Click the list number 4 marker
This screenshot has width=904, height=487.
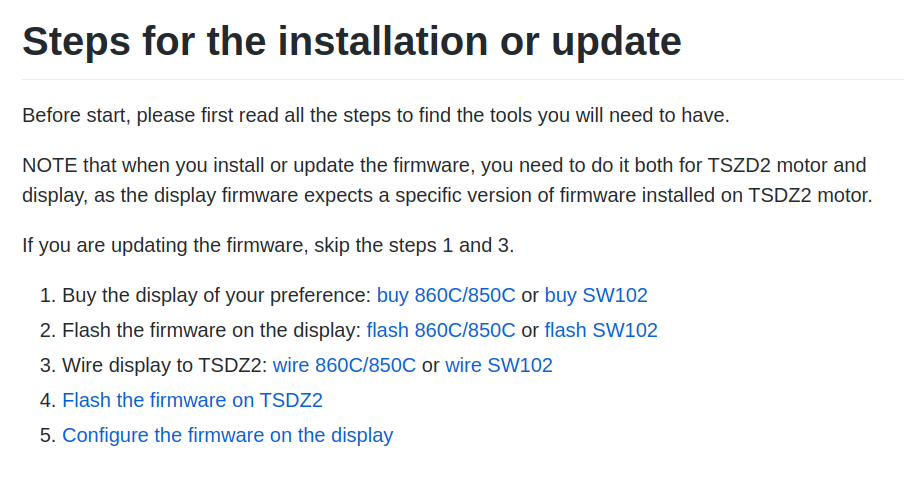click(47, 400)
